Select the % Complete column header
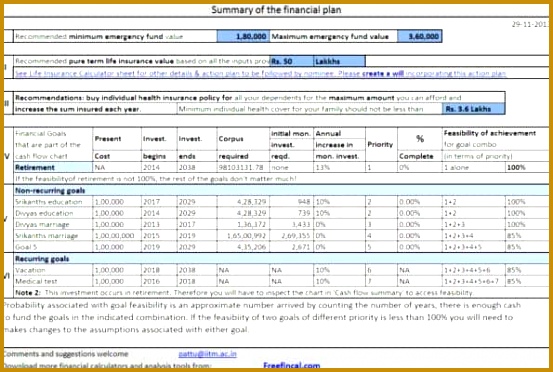Screen dimensions: 553x372 coord(420,145)
